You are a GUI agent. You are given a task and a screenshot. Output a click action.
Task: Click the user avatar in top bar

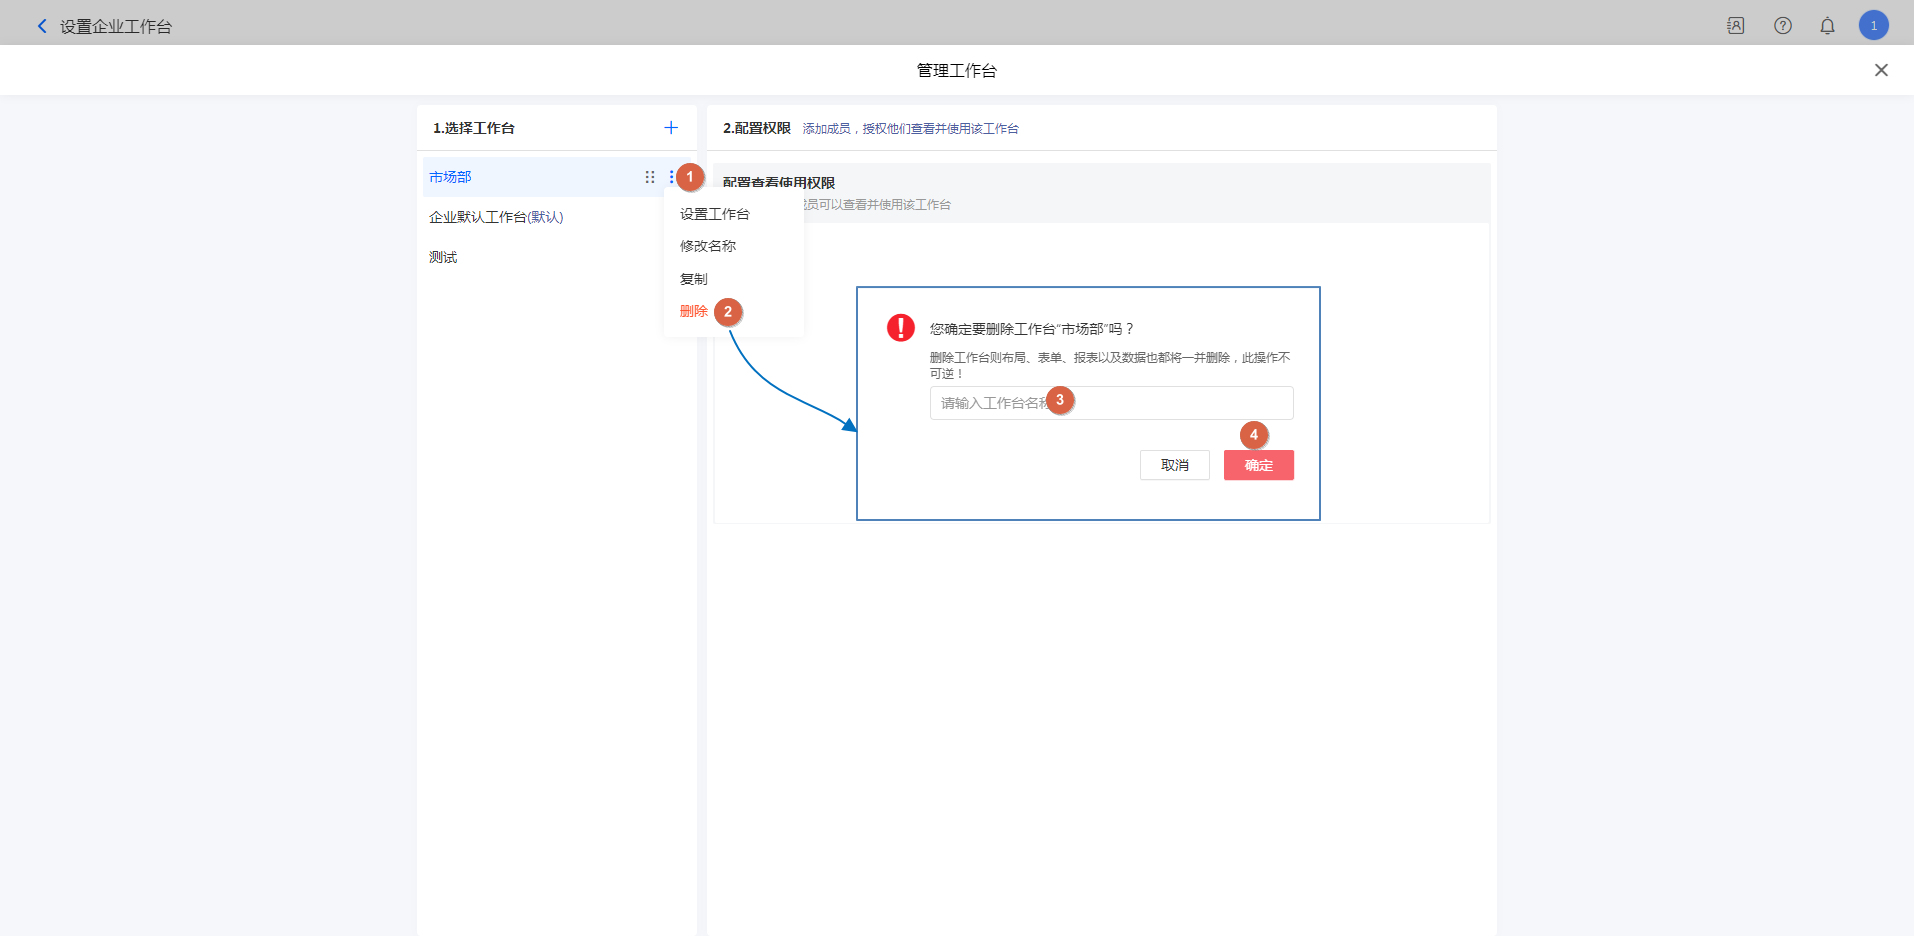tap(1873, 26)
